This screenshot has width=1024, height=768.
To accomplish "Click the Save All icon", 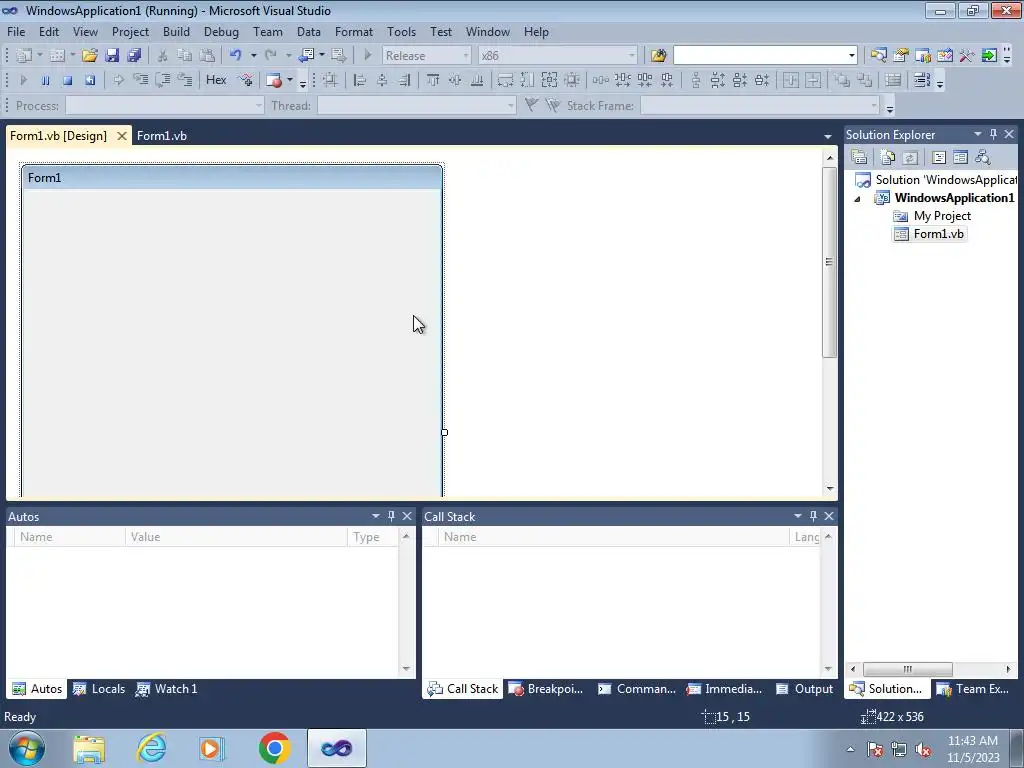I will coord(134,56).
